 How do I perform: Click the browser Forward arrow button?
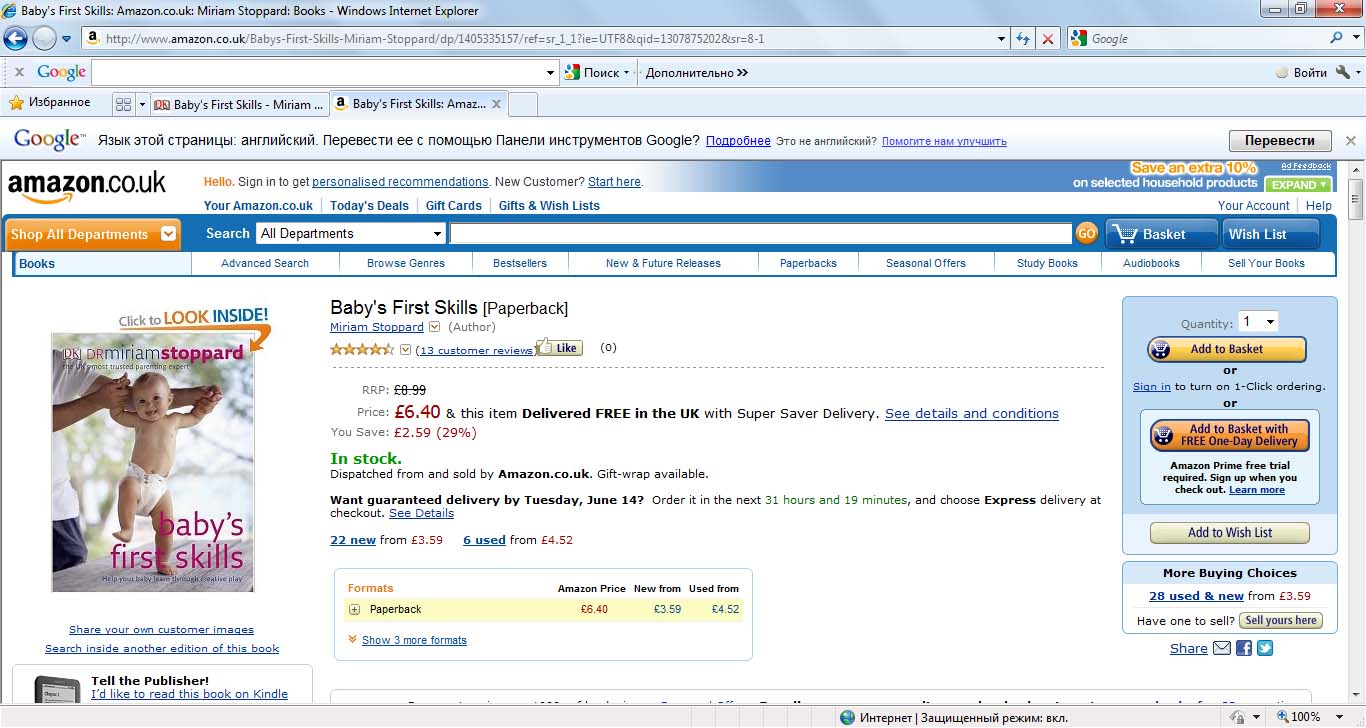click(x=44, y=38)
